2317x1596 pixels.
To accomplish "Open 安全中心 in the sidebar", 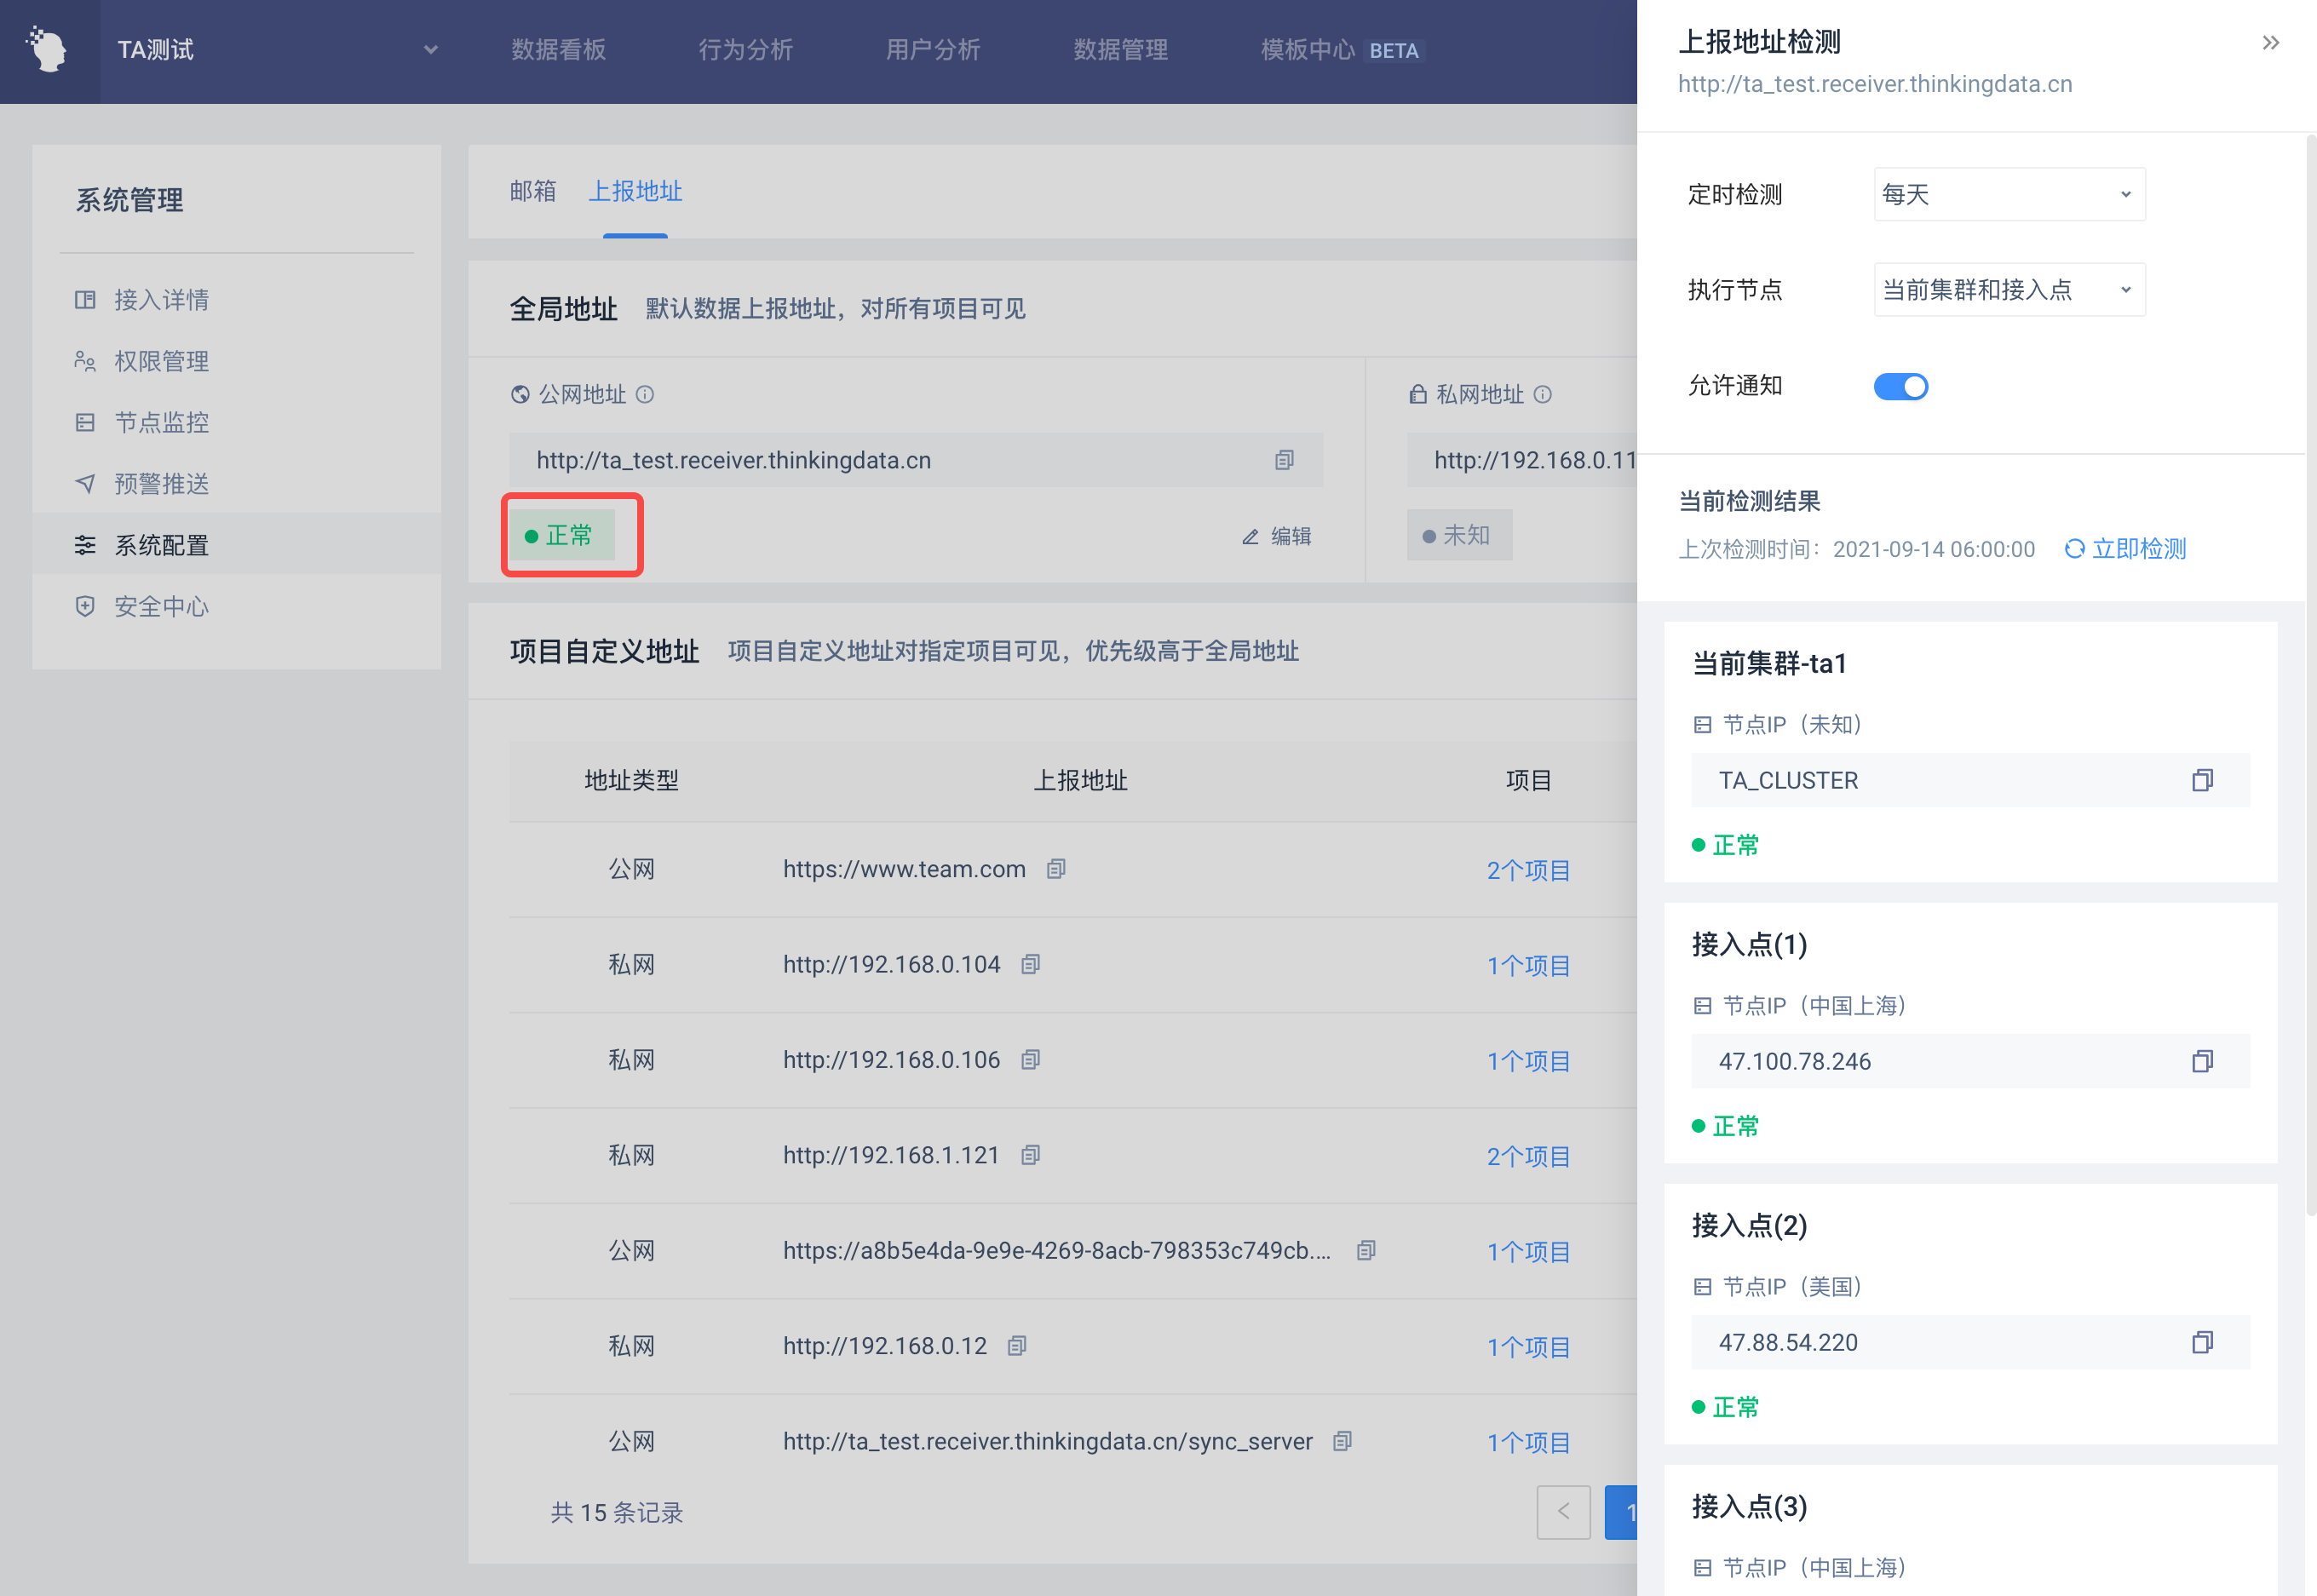I will 236,606.
